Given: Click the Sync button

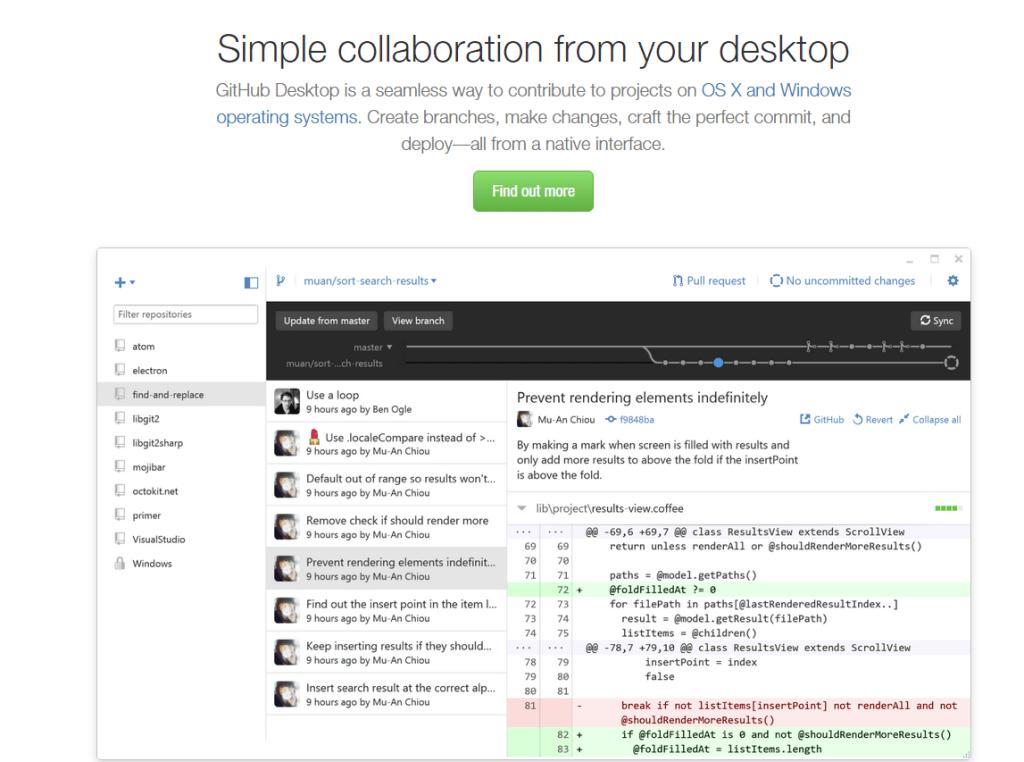Looking at the screenshot, I should click(936, 321).
